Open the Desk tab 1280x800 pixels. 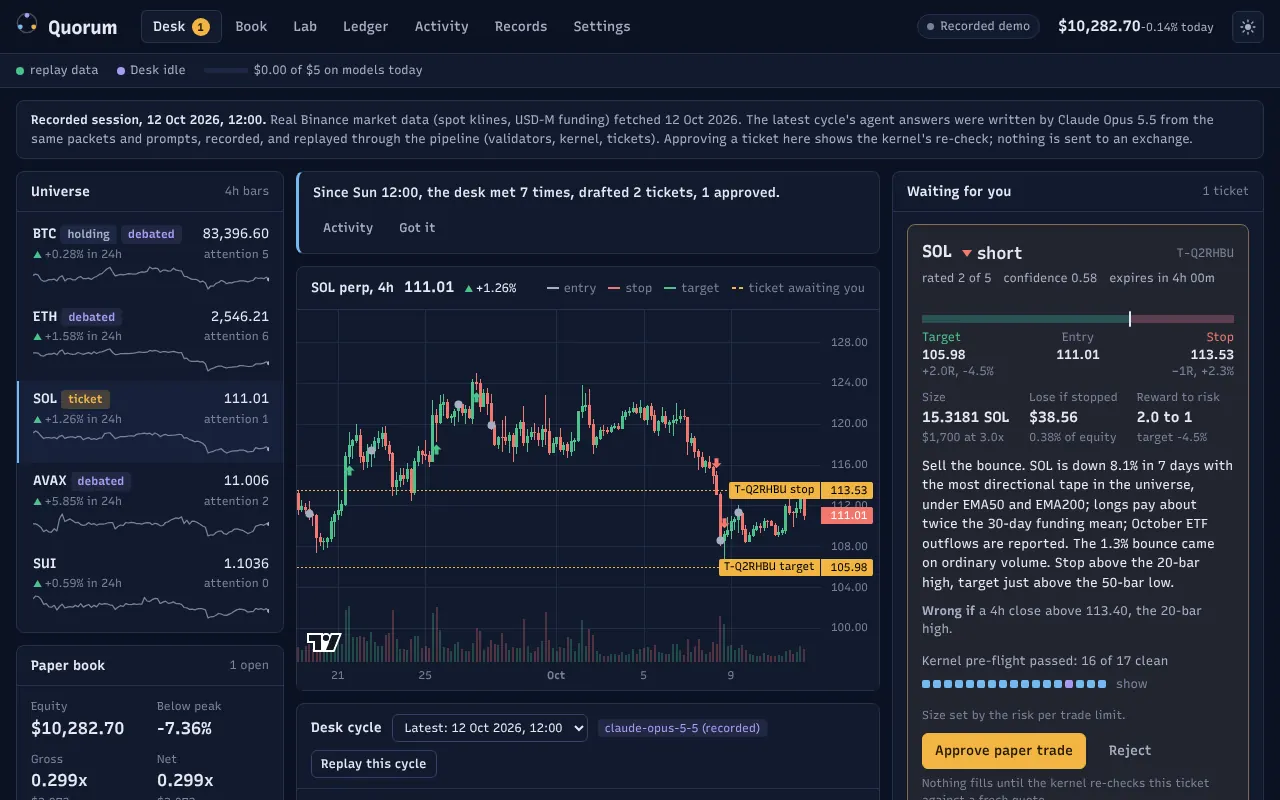[181, 26]
